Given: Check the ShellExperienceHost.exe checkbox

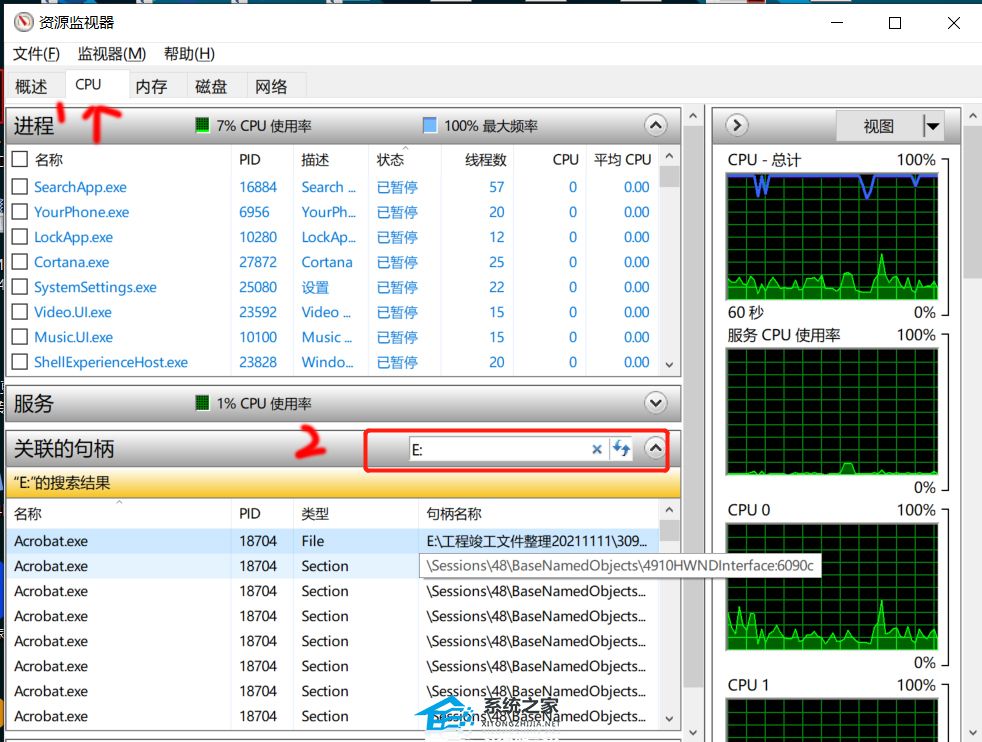Looking at the screenshot, I should point(20,362).
